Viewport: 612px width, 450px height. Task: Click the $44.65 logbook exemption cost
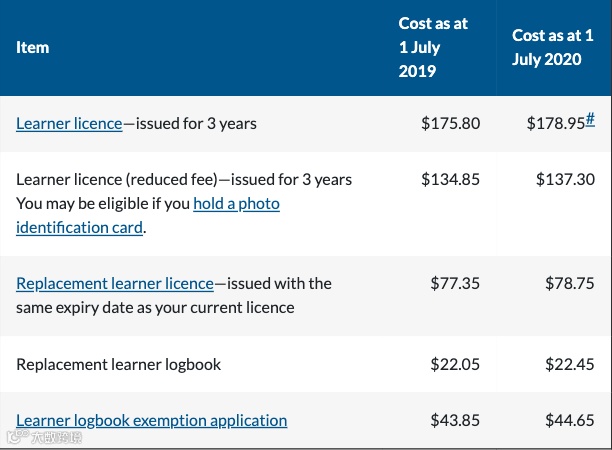point(570,420)
